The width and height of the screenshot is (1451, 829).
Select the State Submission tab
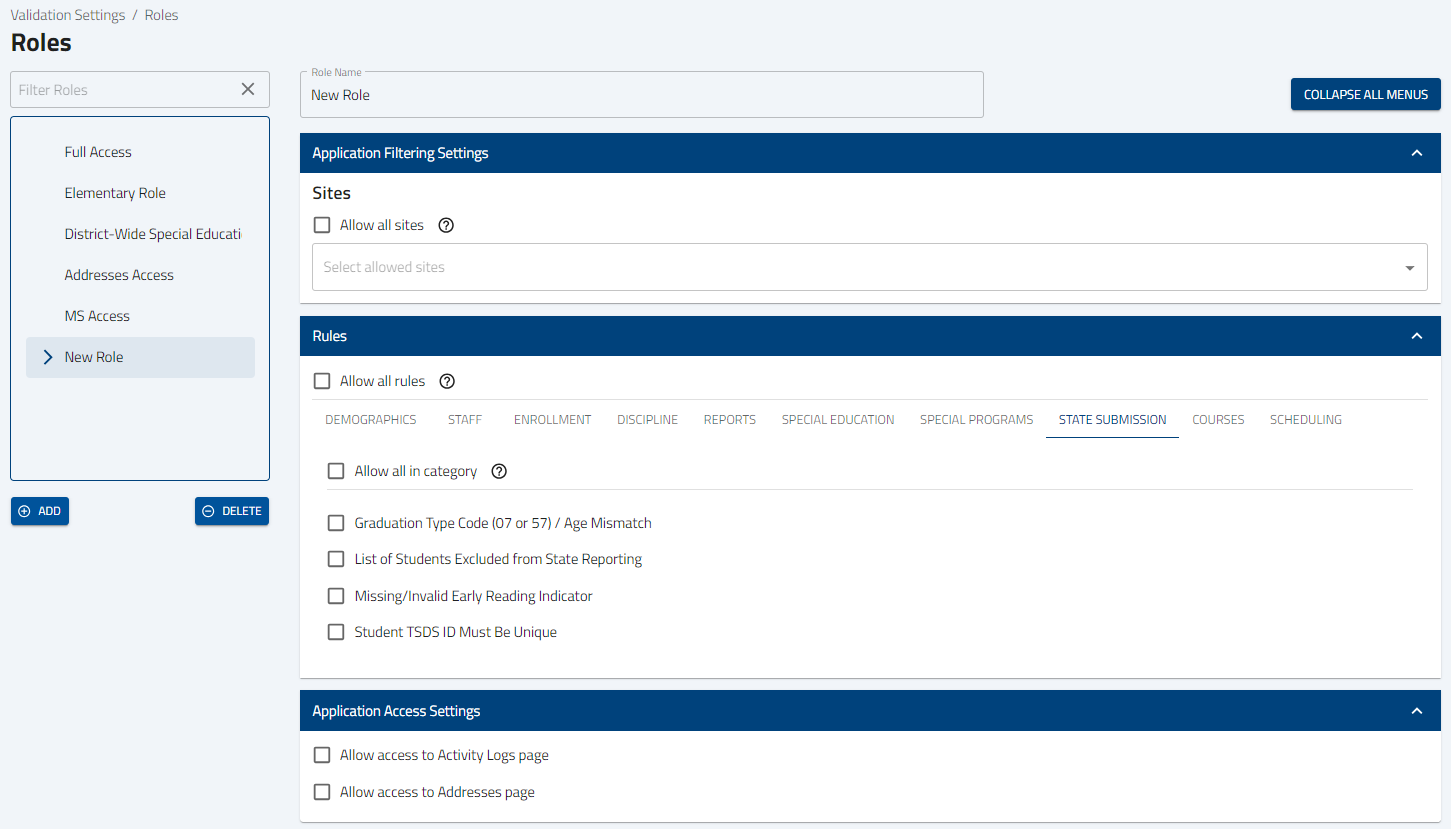1113,420
